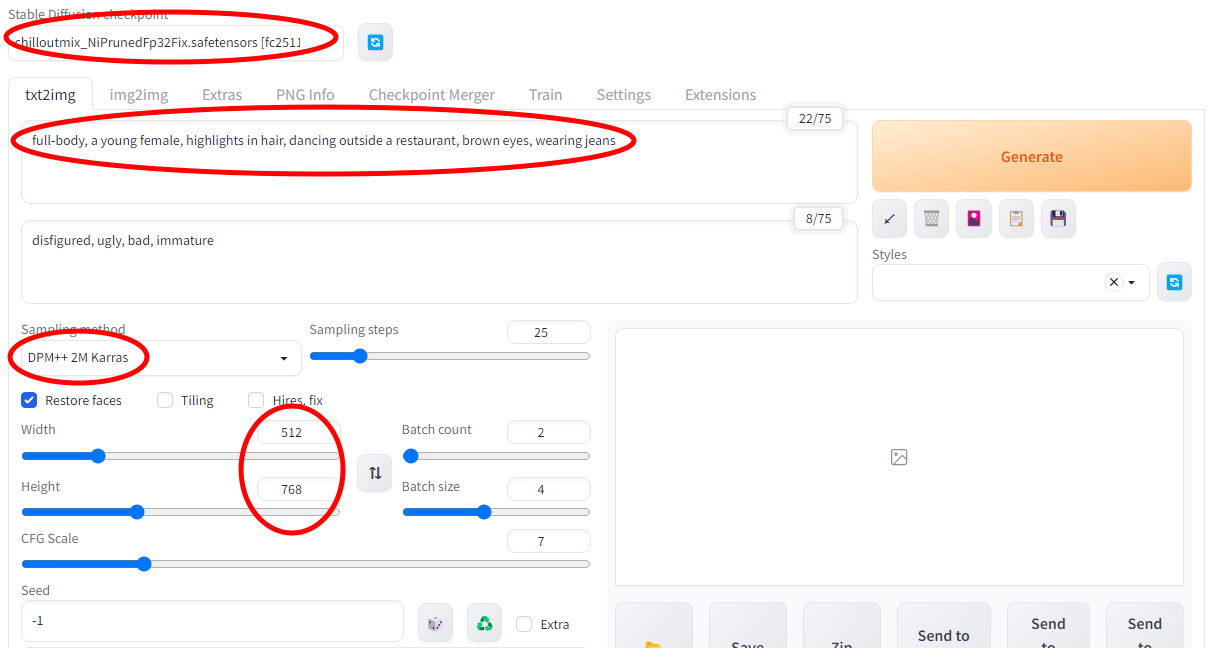
Task: Click the Generate button
Action: [1031, 156]
